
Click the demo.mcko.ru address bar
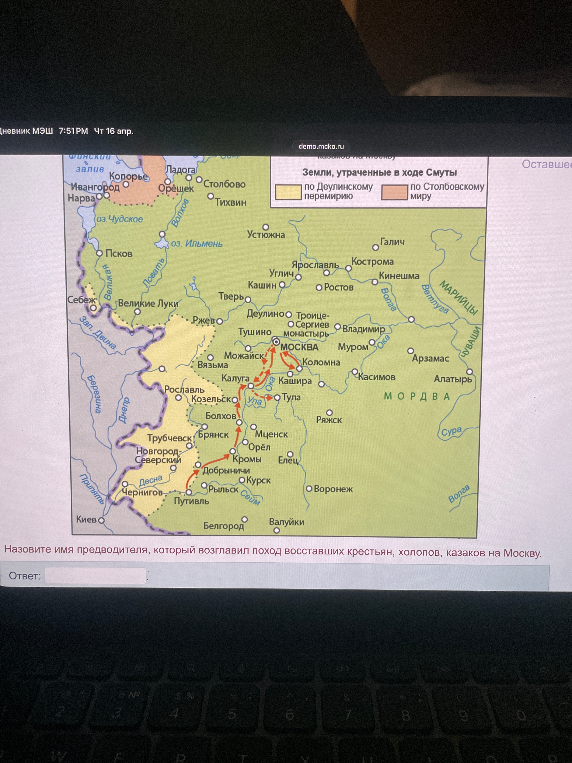pyautogui.click(x=321, y=146)
